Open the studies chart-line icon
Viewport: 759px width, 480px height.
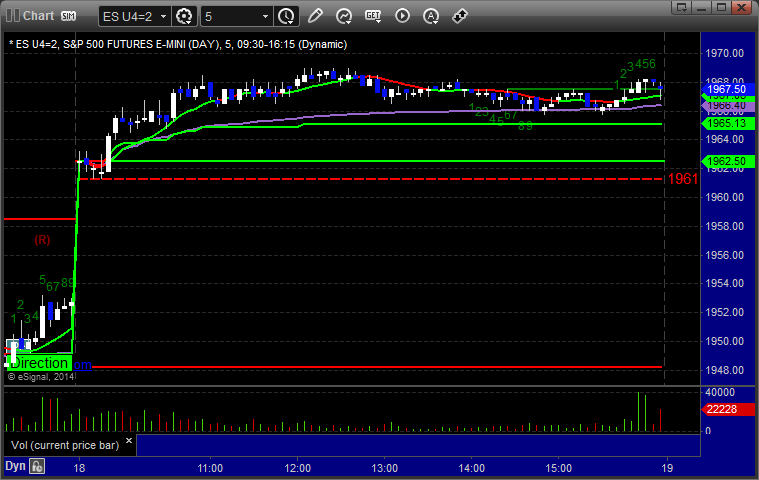(x=344, y=16)
